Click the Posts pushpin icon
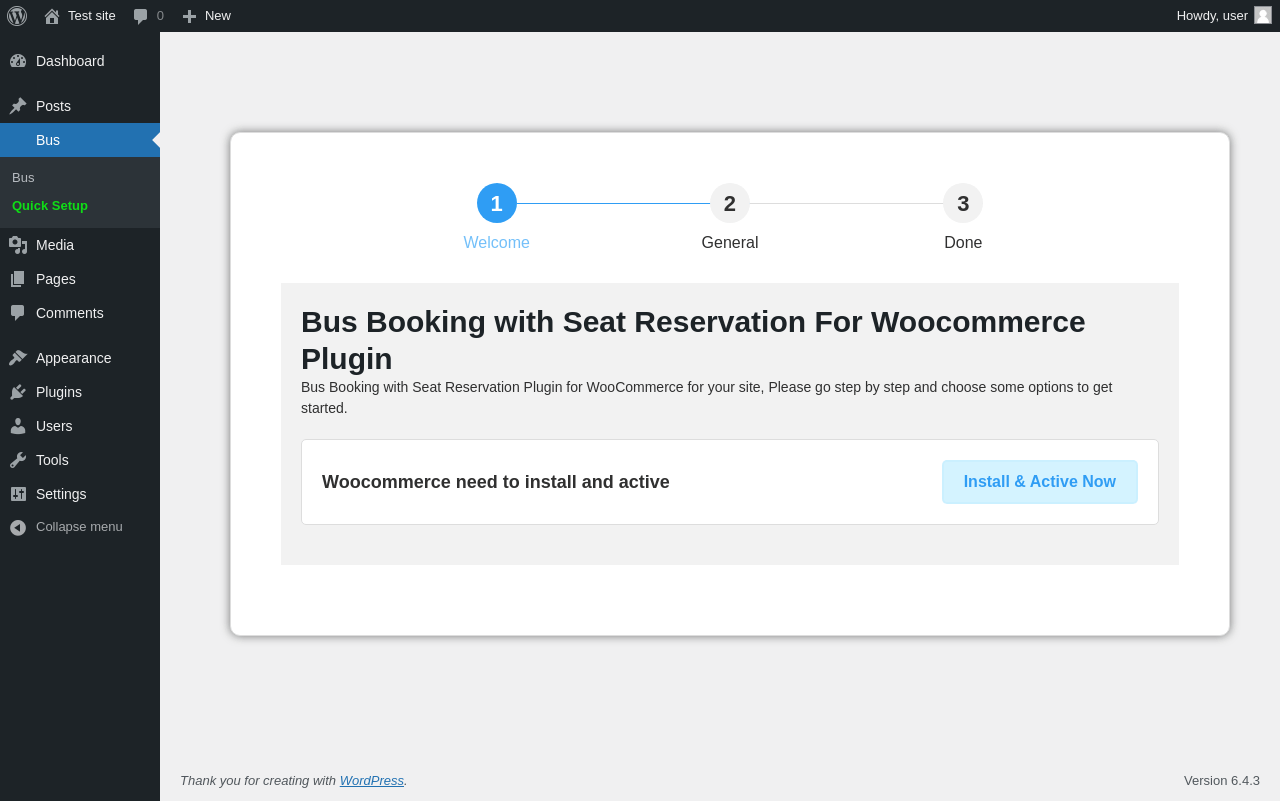 tap(18, 106)
